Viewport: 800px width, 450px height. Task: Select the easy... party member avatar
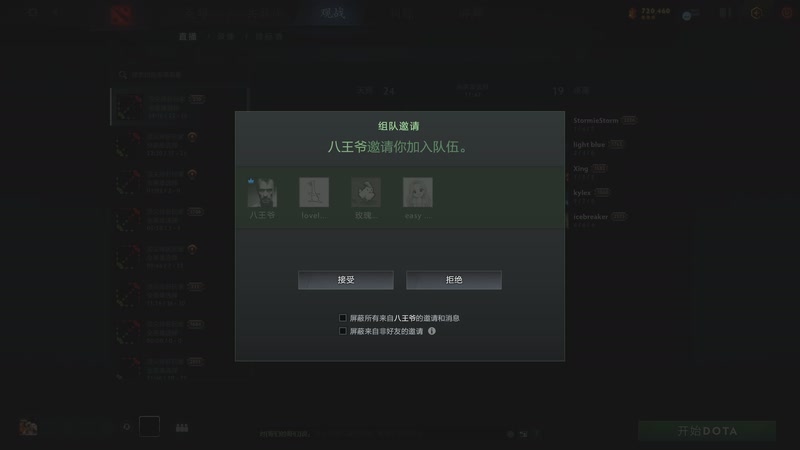tap(418, 192)
